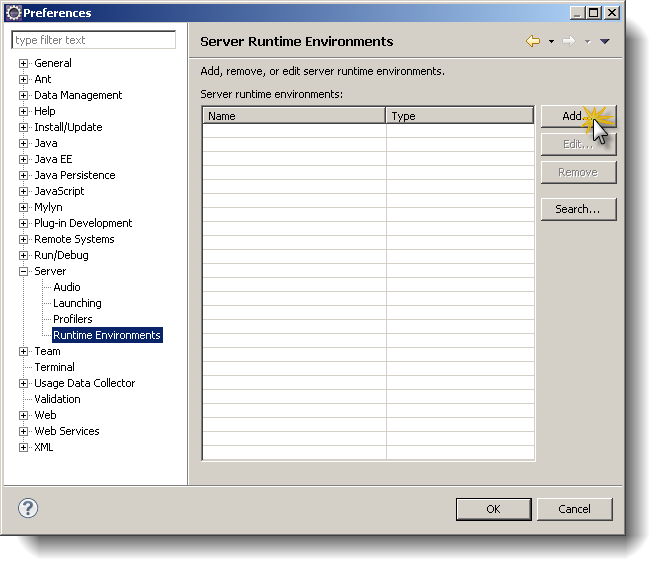Viewport: 666px width, 576px height.
Task: Expand the General tree node
Action: [x=23, y=63]
